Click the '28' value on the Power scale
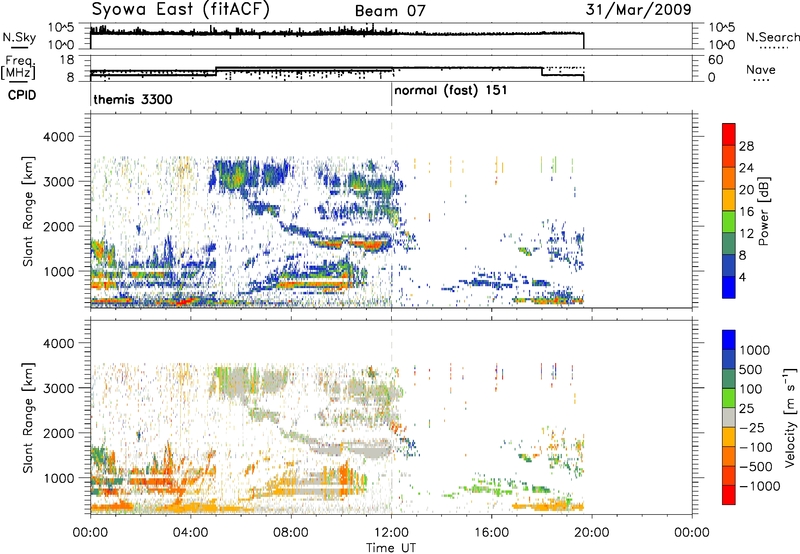800x554 pixels. click(746, 146)
